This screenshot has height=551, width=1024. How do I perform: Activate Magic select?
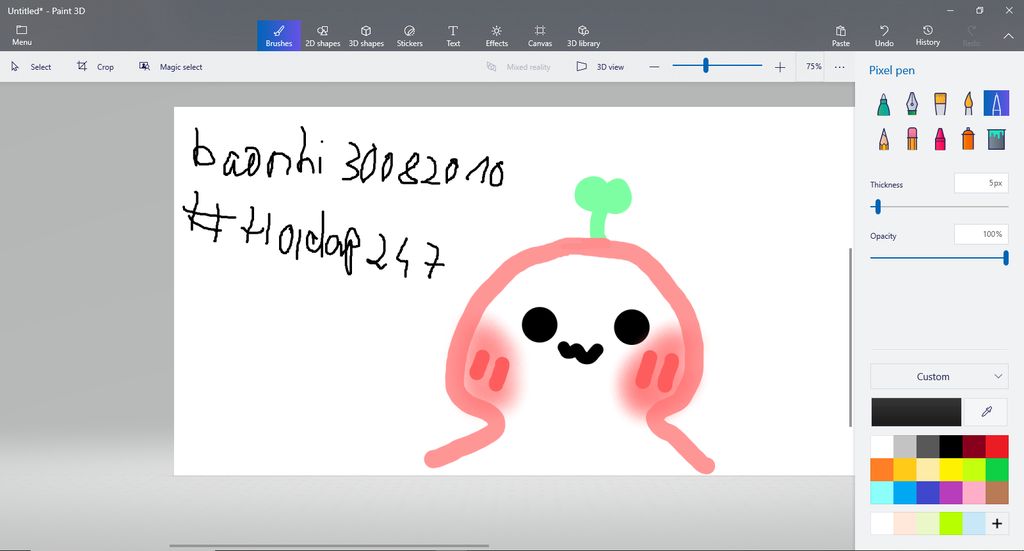click(170, 67)
